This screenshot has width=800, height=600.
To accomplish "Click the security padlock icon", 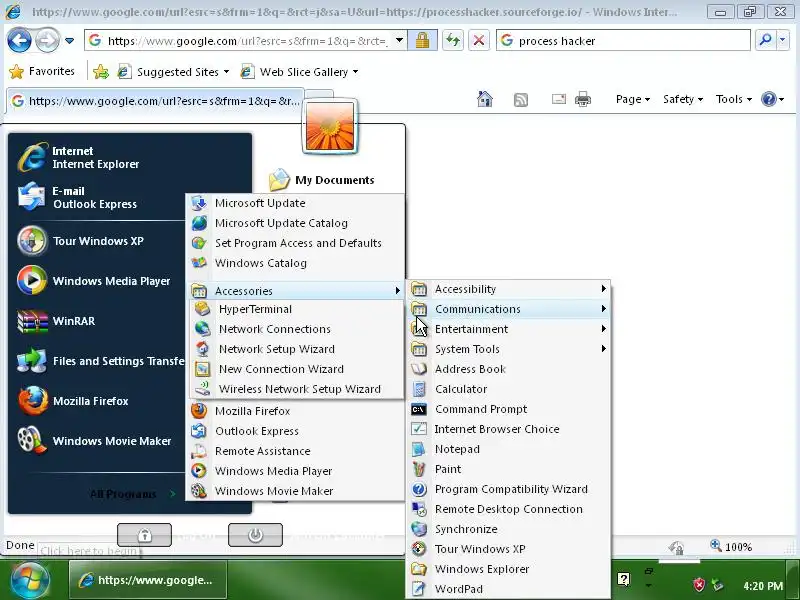I will pyautogui.click(x=422, y=40).
